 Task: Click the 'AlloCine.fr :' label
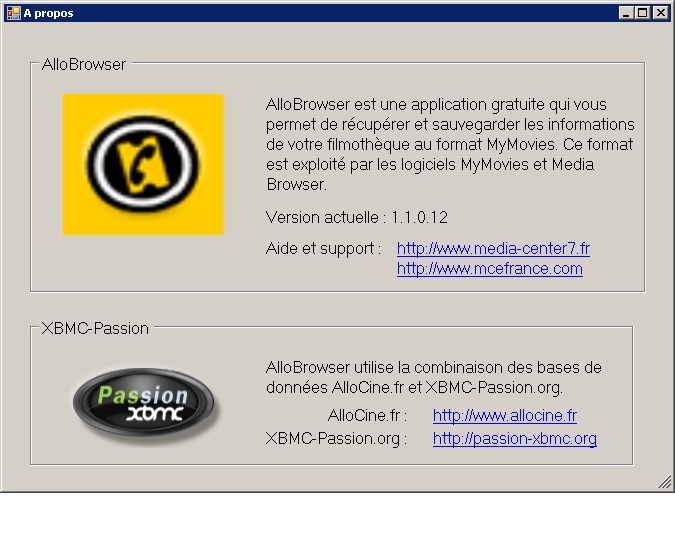[367, 416]
